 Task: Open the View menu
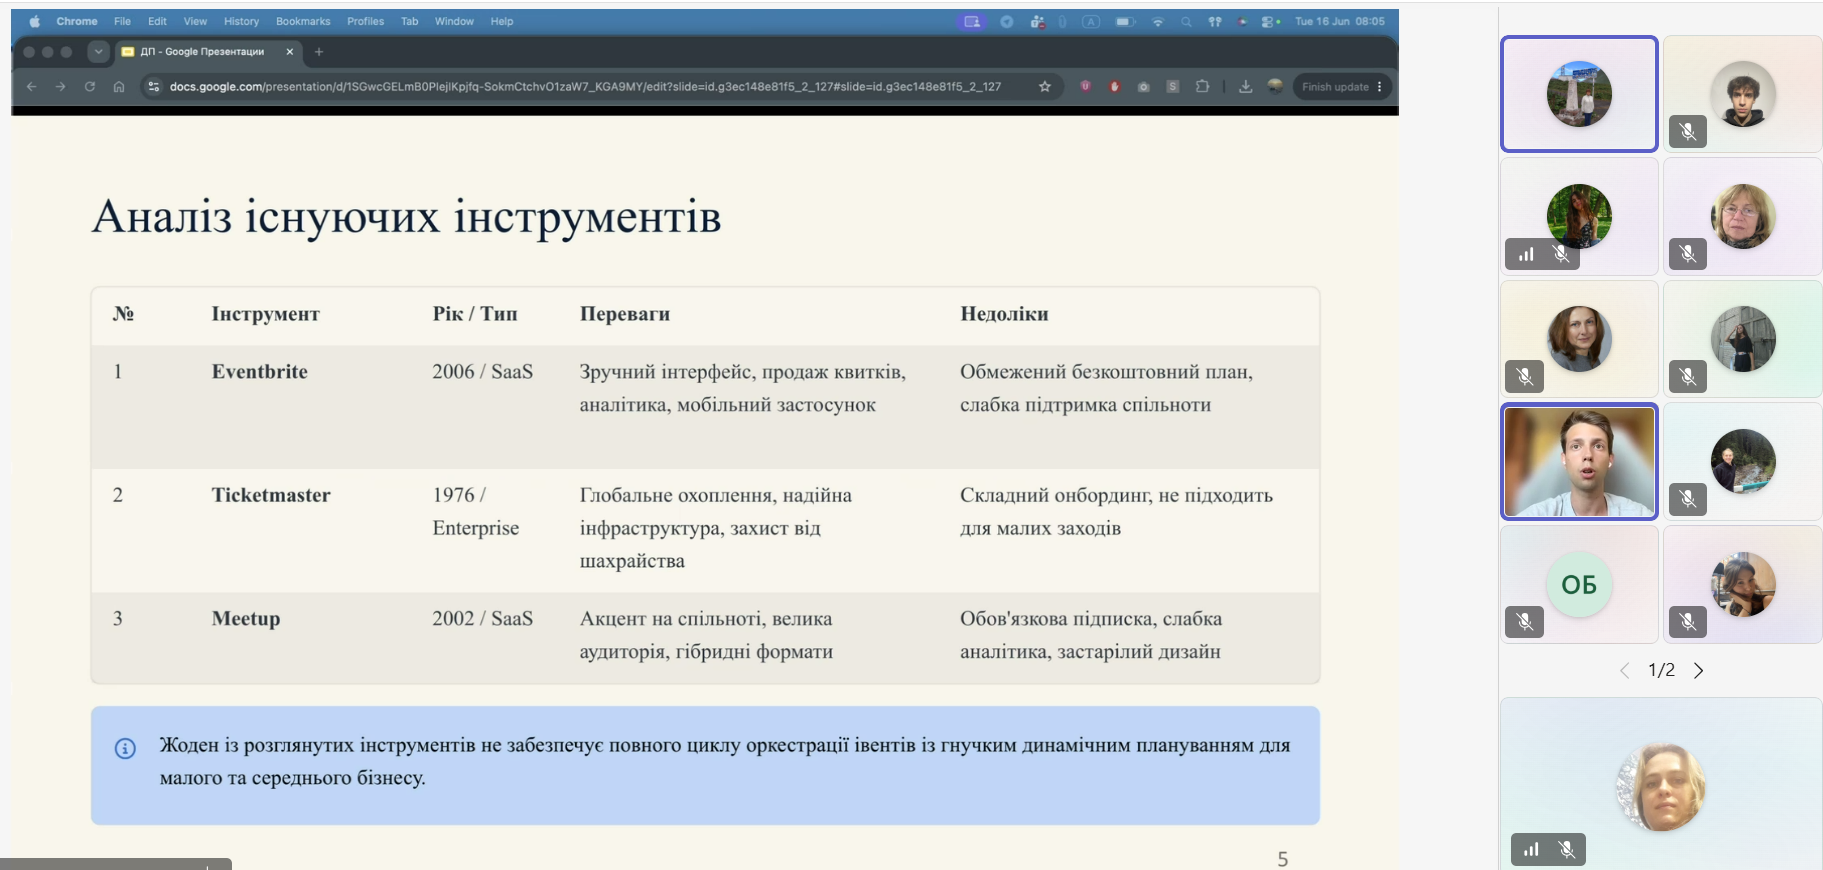pyautogui.click(x=195, y=21)
